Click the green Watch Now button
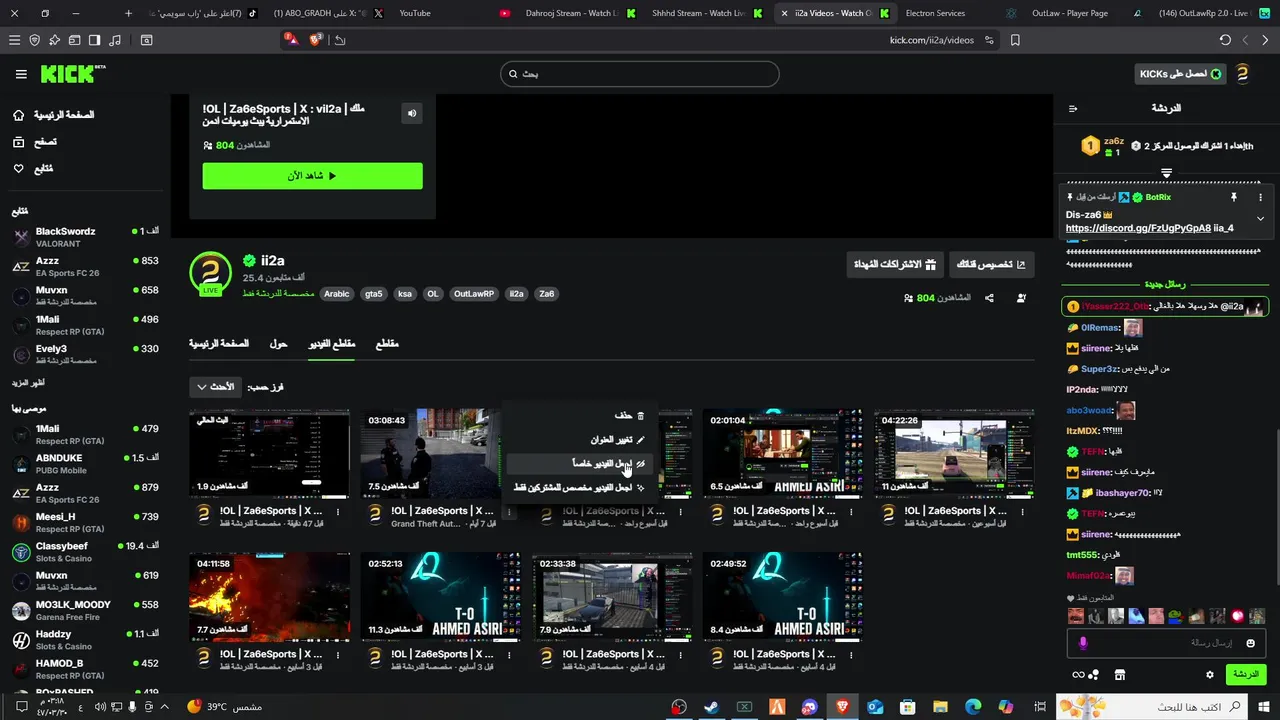The image size is (1280, 720). click(x=312, y=176)
